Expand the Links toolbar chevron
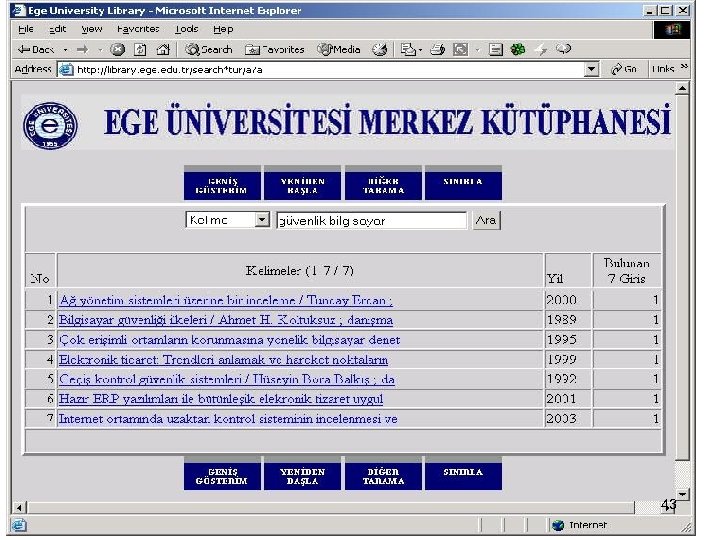 pyautogui.click(x=684, y=67)
